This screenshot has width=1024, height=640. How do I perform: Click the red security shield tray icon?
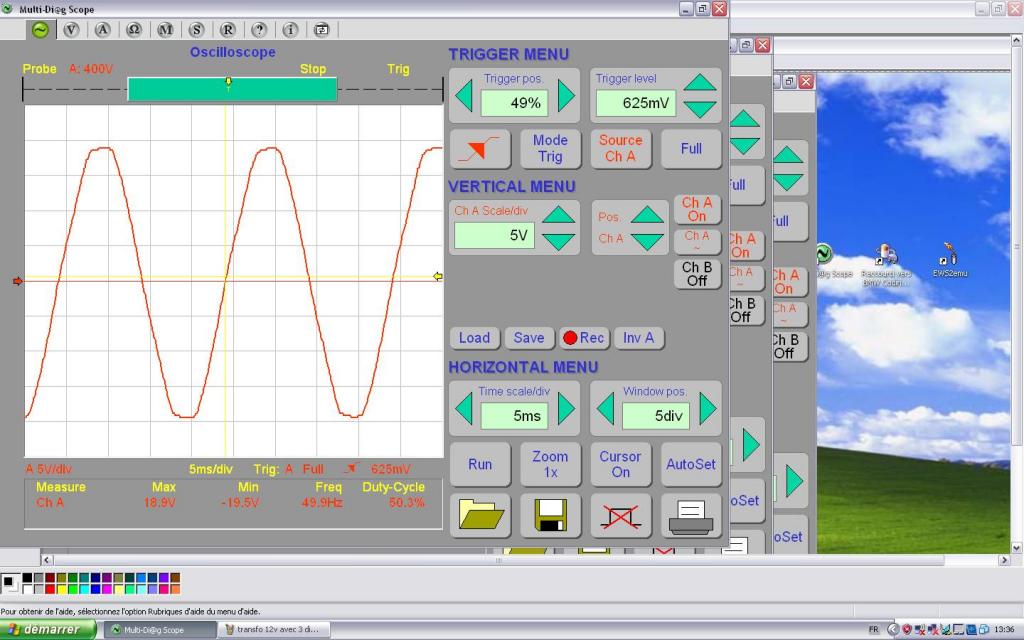pos(906,630)
